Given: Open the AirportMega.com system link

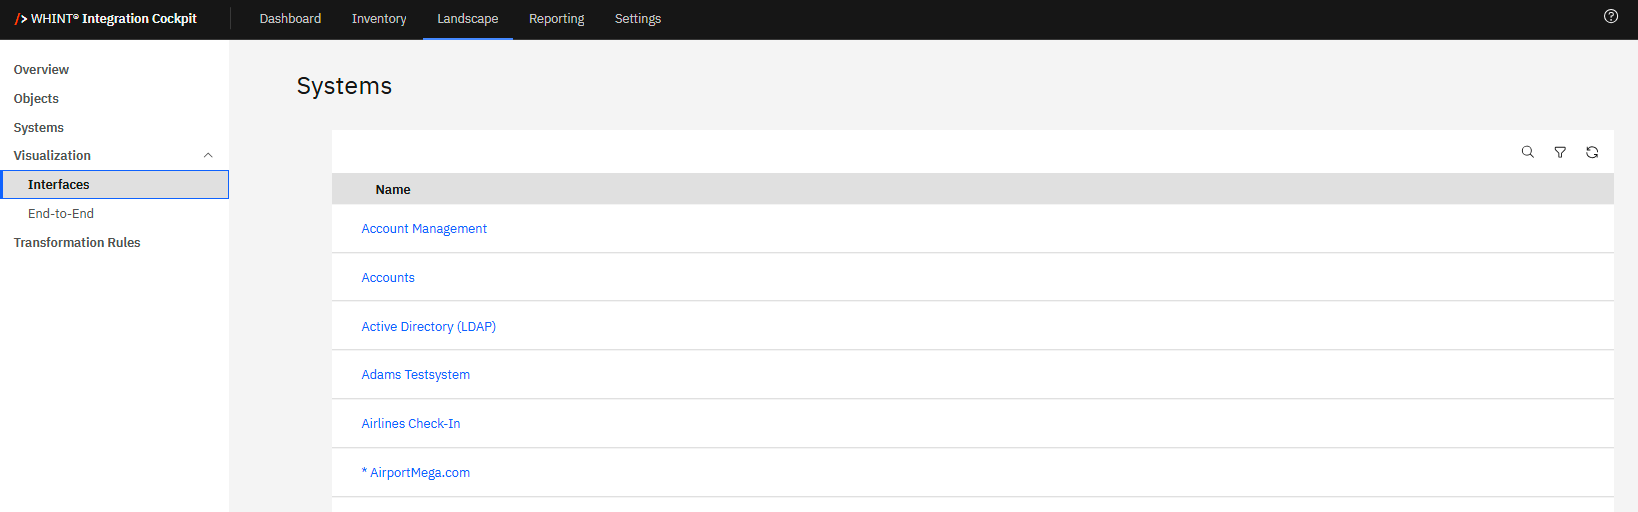Looking at the screenshot, I should tap(419, 473).
